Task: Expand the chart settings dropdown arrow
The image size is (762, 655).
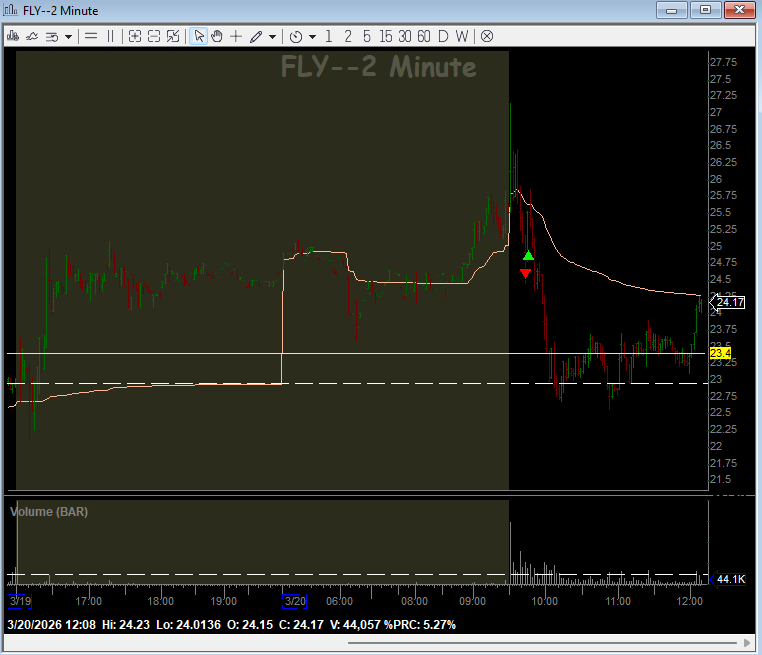Action: pyautogui.click(x=69, y=37)
